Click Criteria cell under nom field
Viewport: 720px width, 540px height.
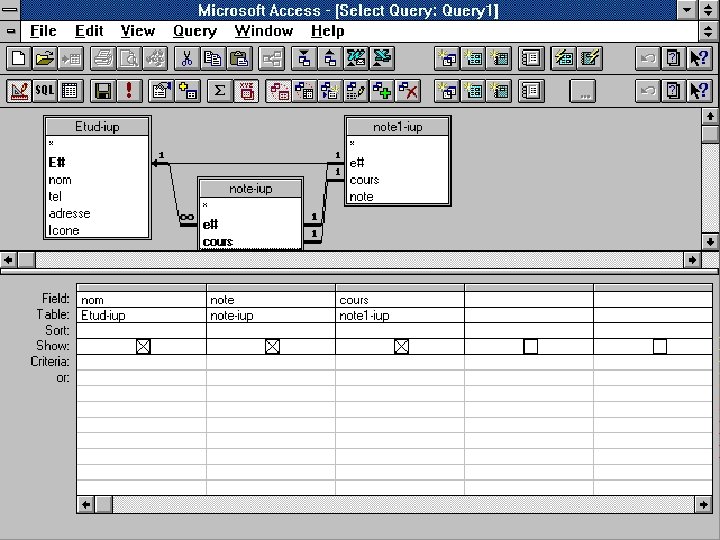[141, 362]
